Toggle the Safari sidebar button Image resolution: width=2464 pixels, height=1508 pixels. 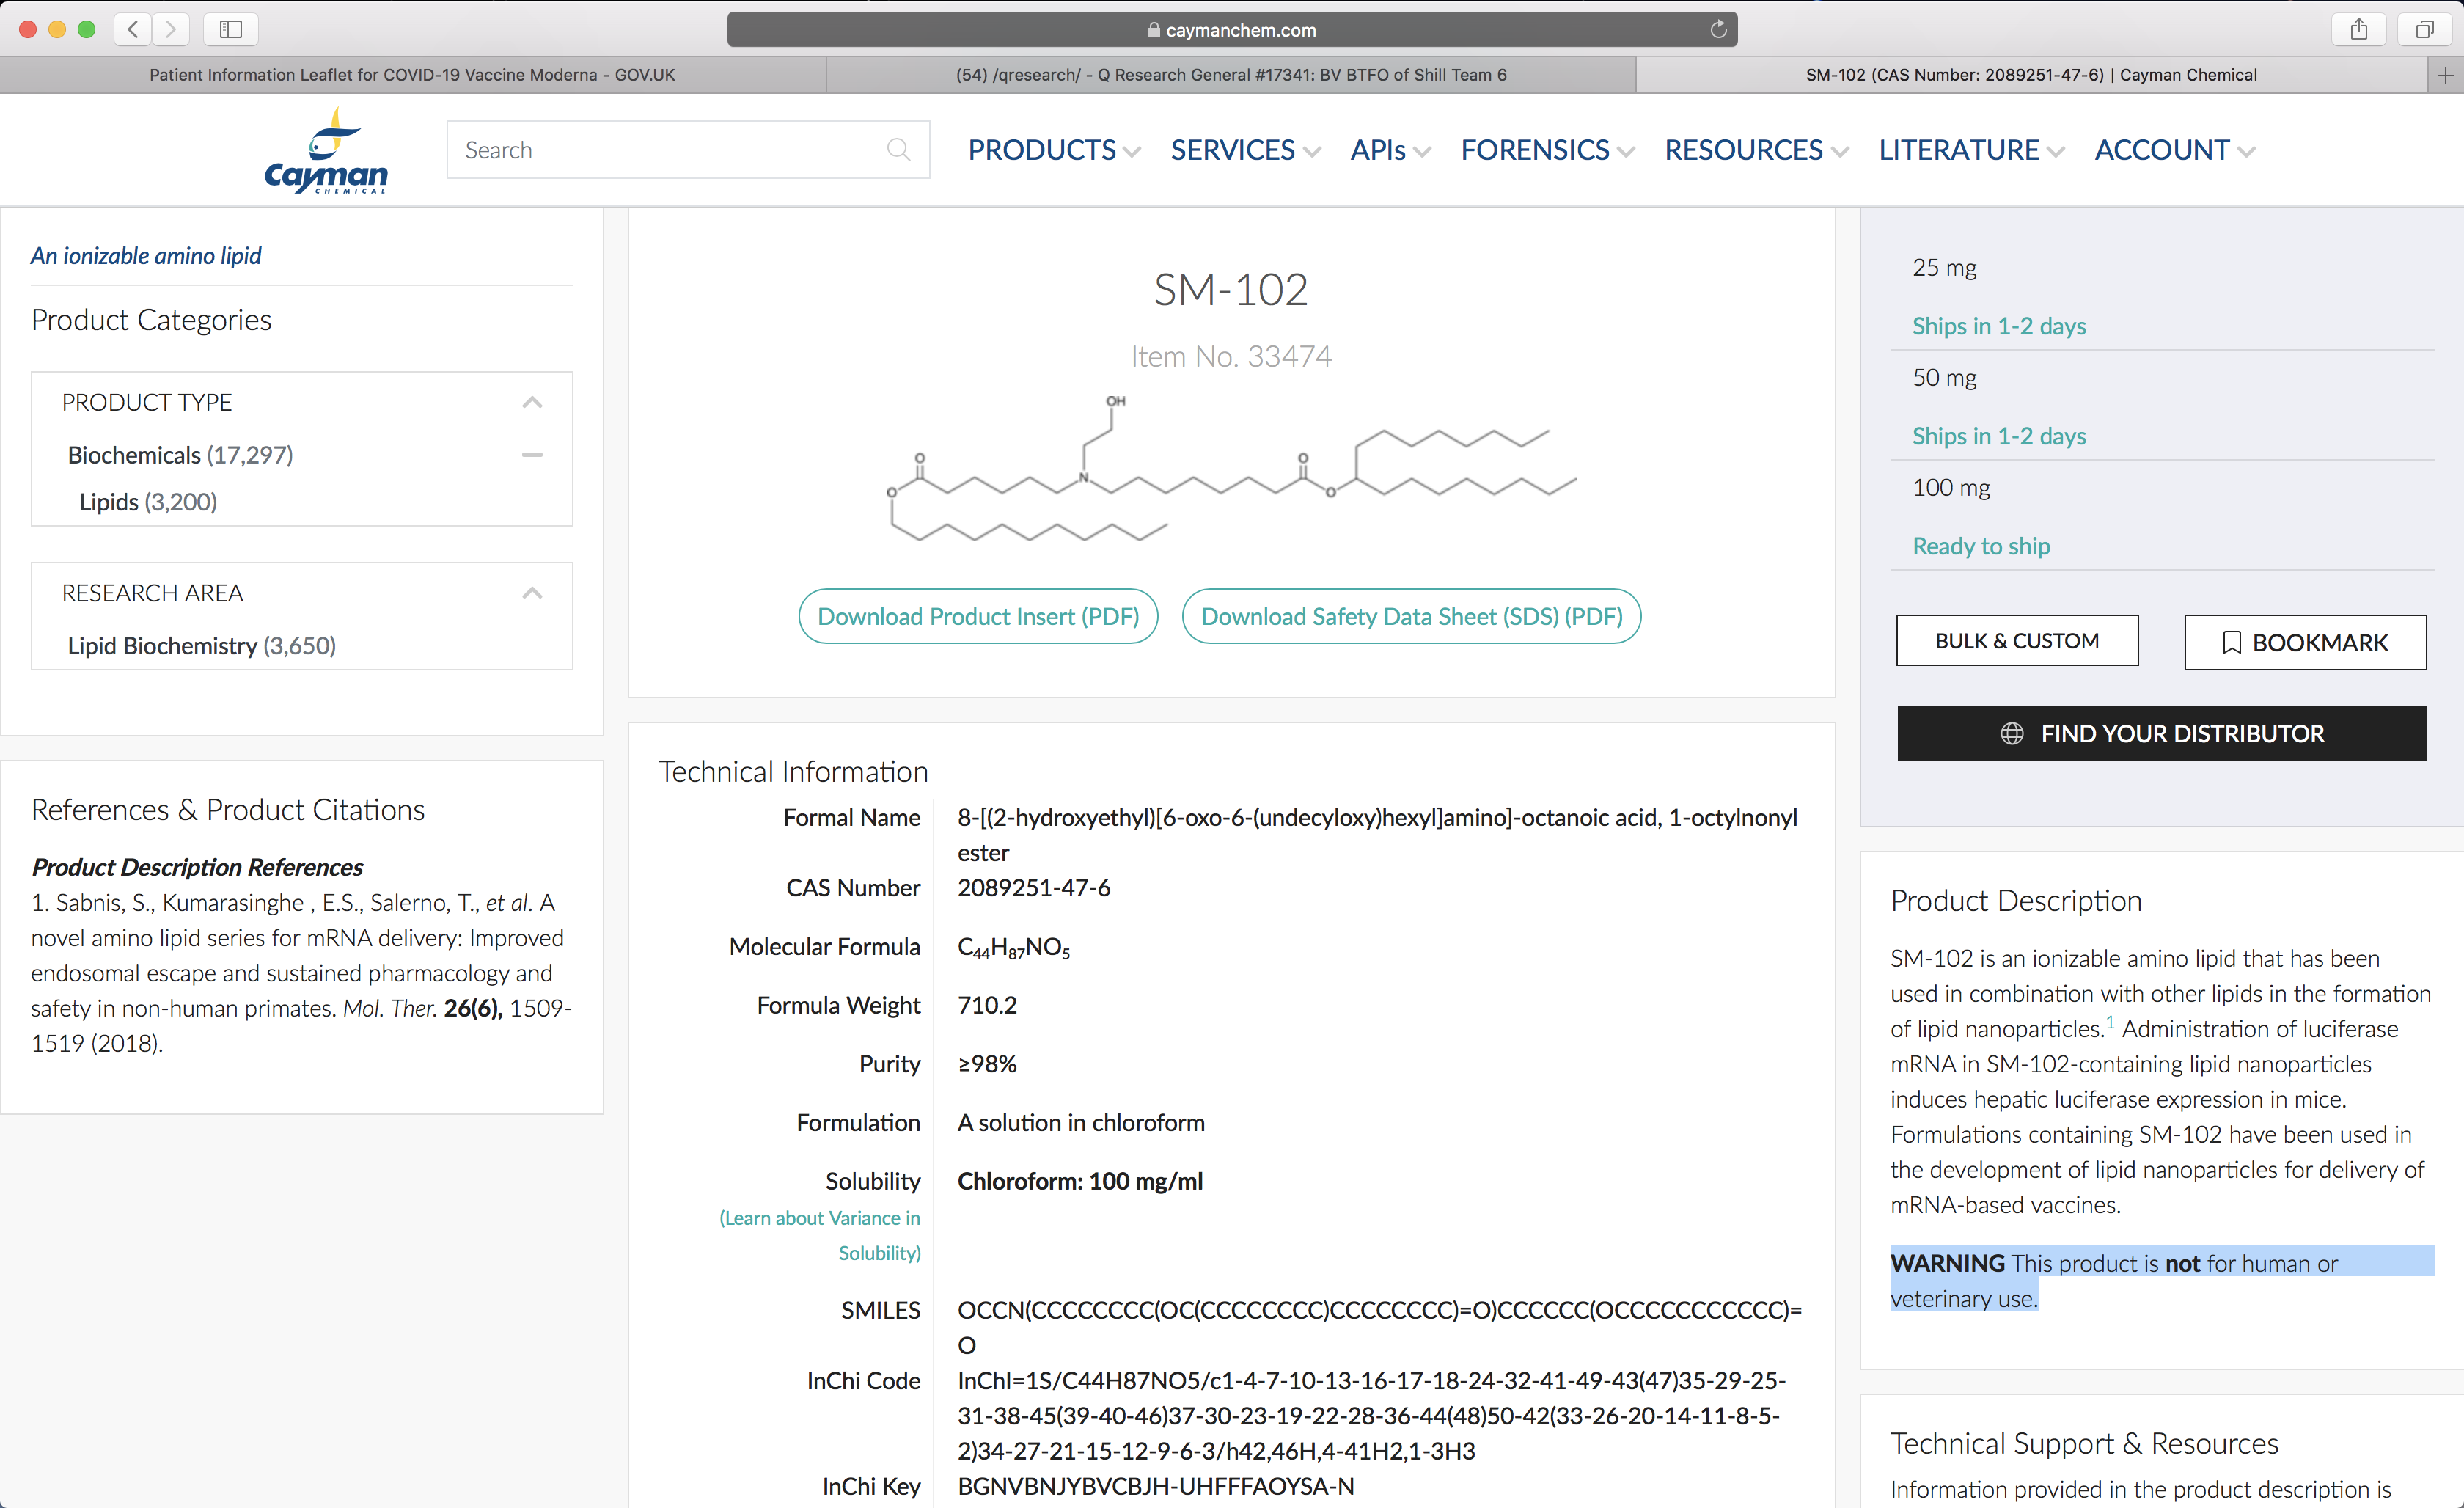(x=231, y=29)
